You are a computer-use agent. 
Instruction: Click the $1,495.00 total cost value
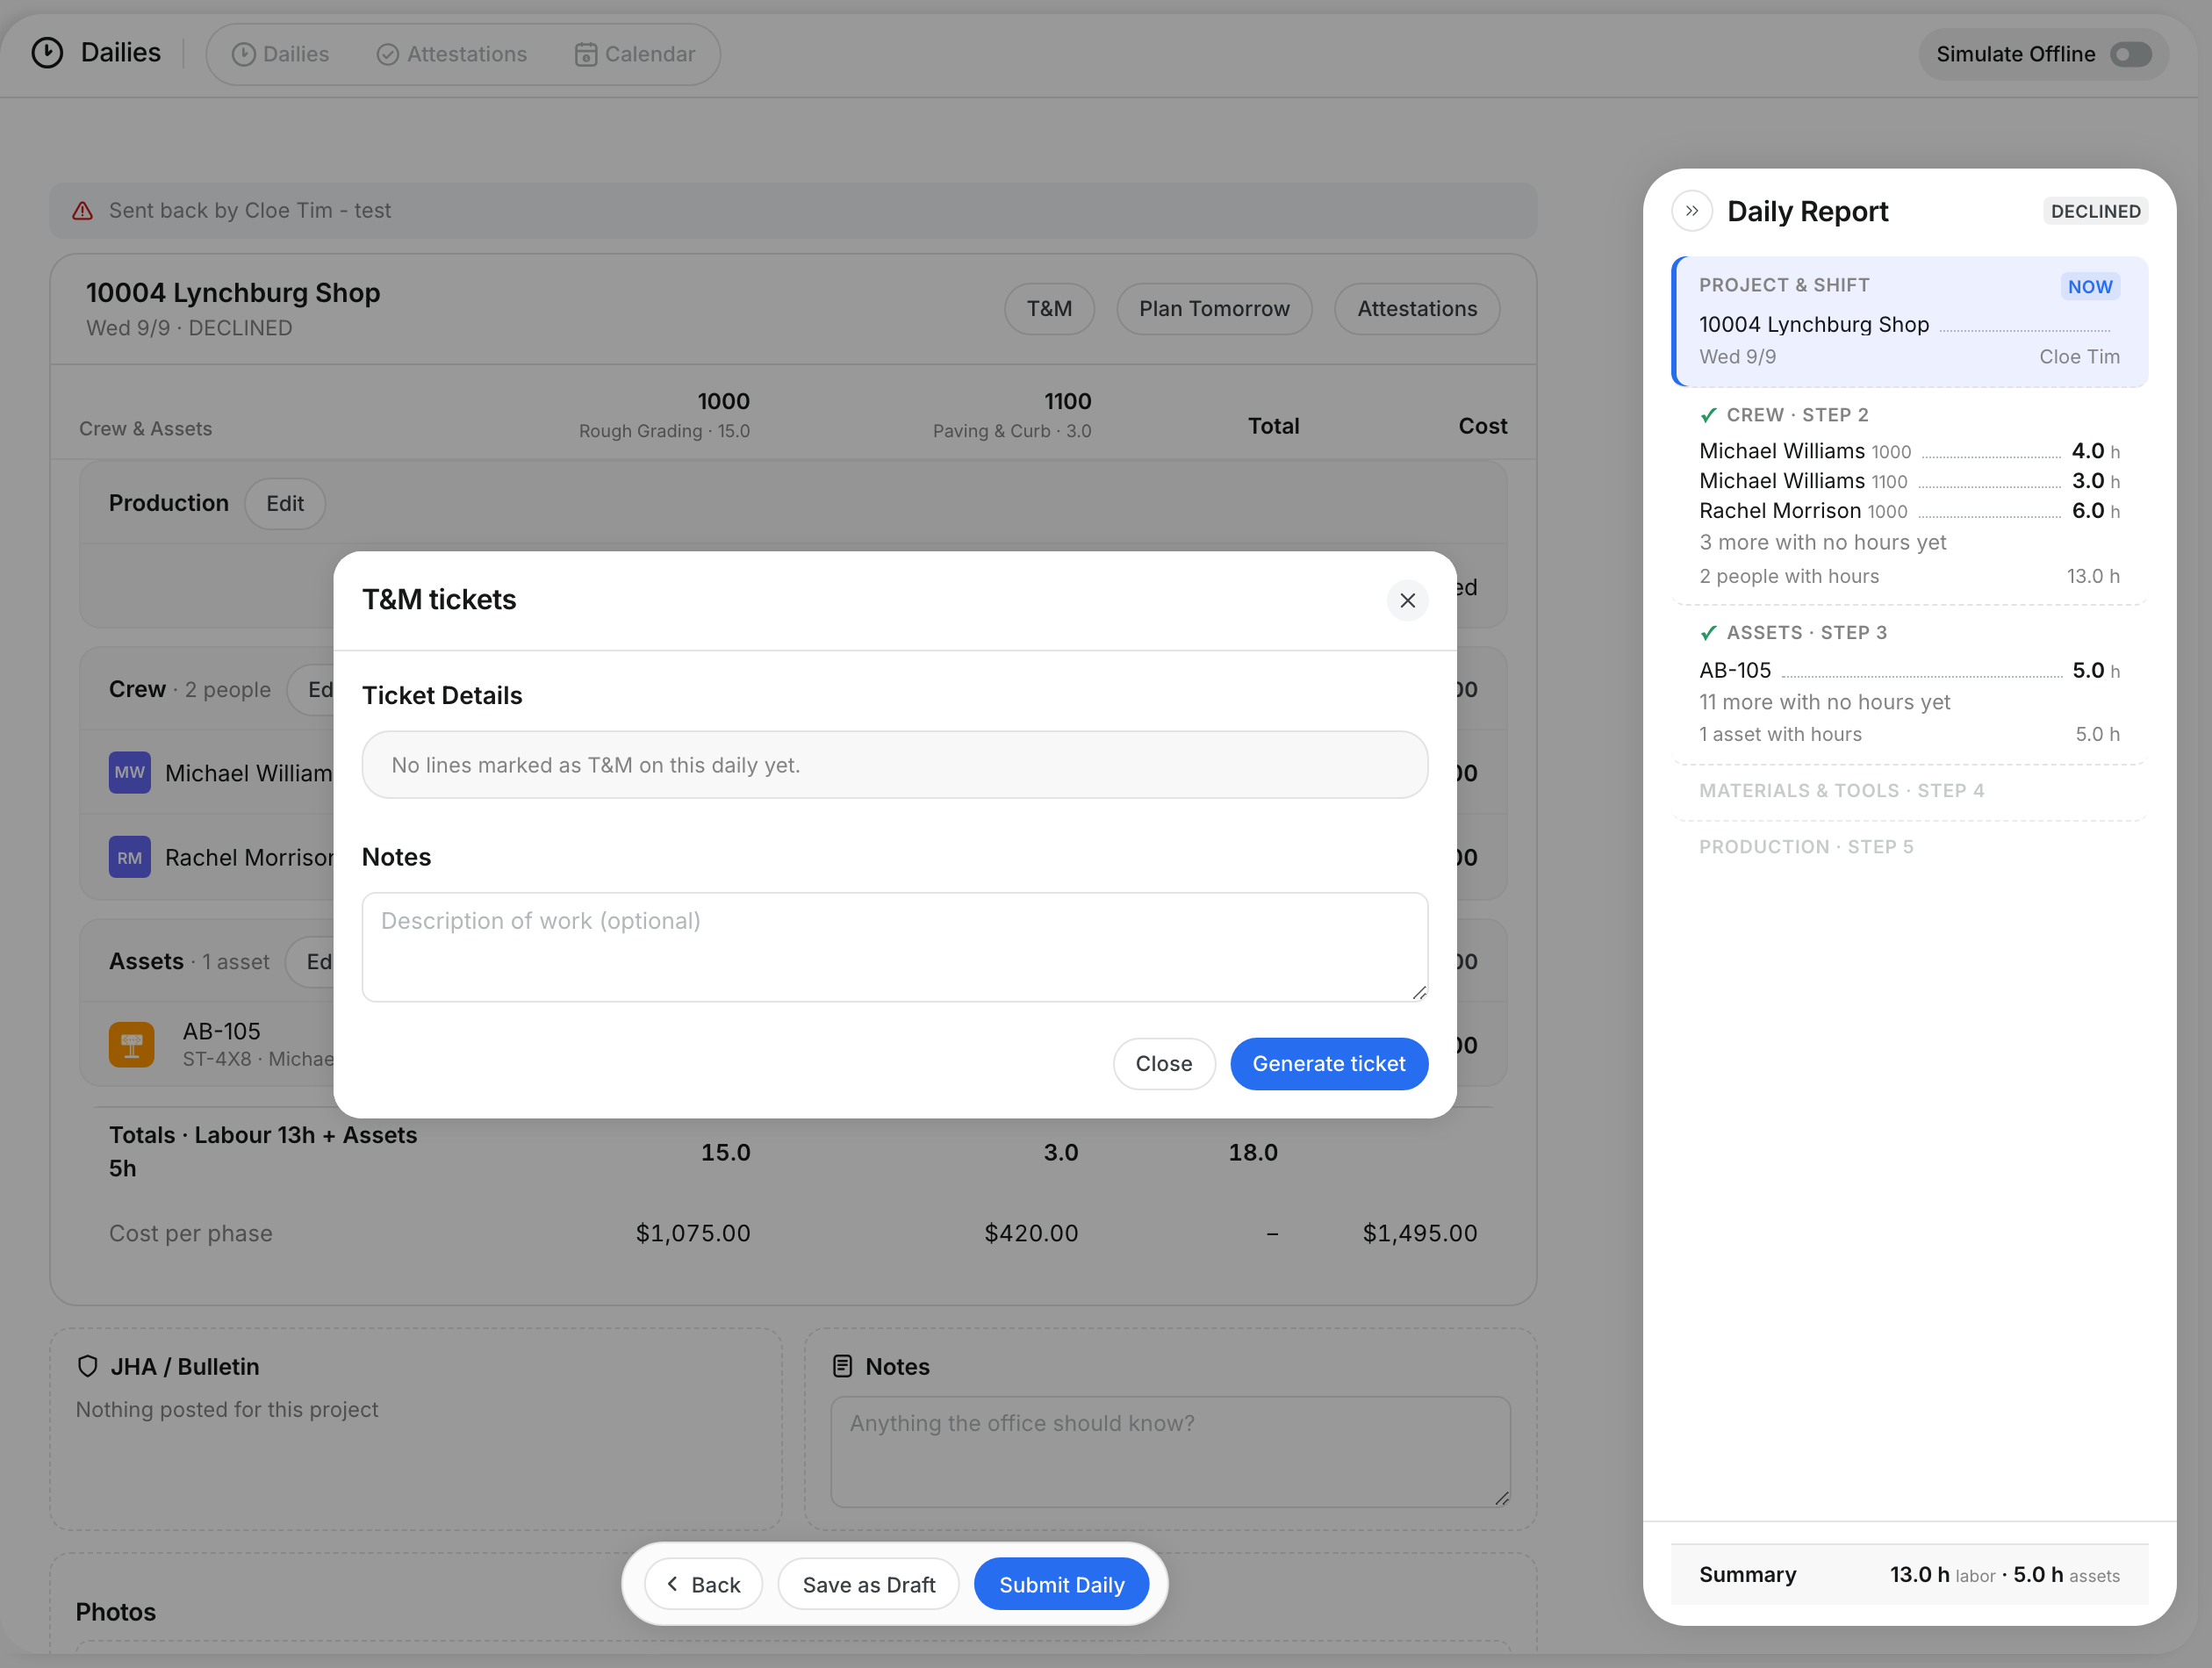(x=1419, y=1233)
